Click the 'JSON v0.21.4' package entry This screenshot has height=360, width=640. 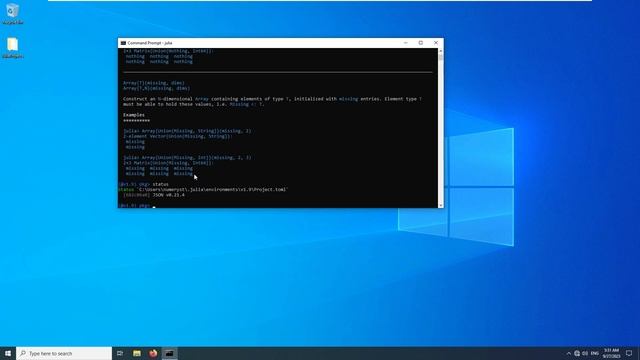[153, 195]
